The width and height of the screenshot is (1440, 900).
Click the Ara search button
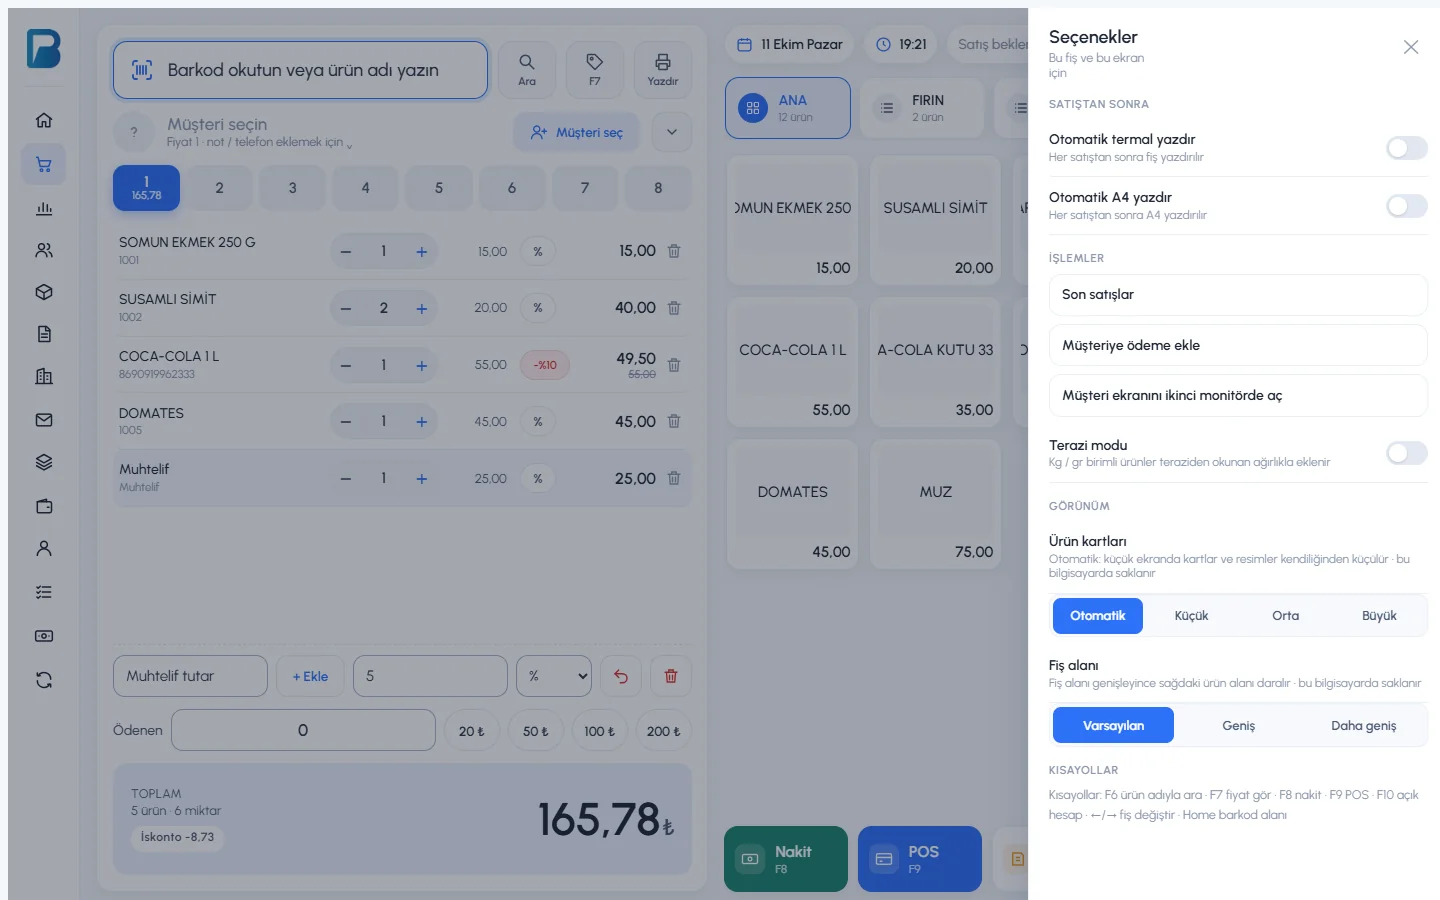(x=527, y=70)
